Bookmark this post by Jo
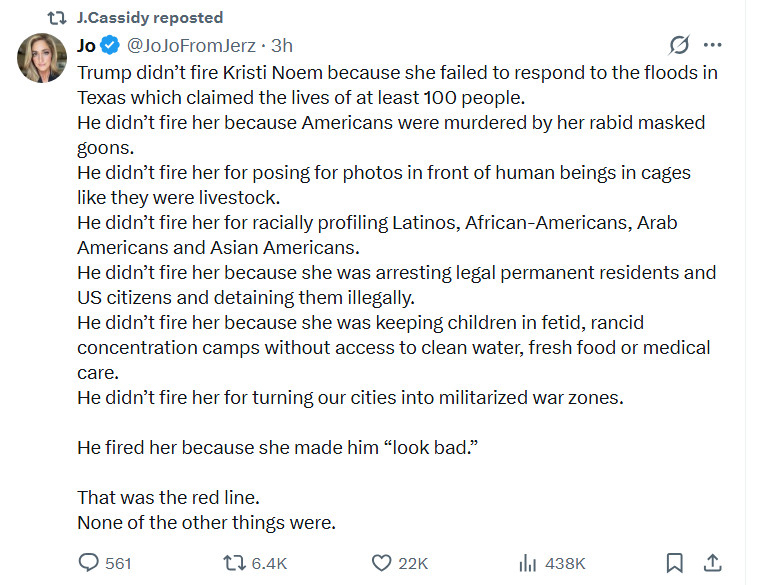The height and width of the screenshot is (585, 762). (675, 563)
